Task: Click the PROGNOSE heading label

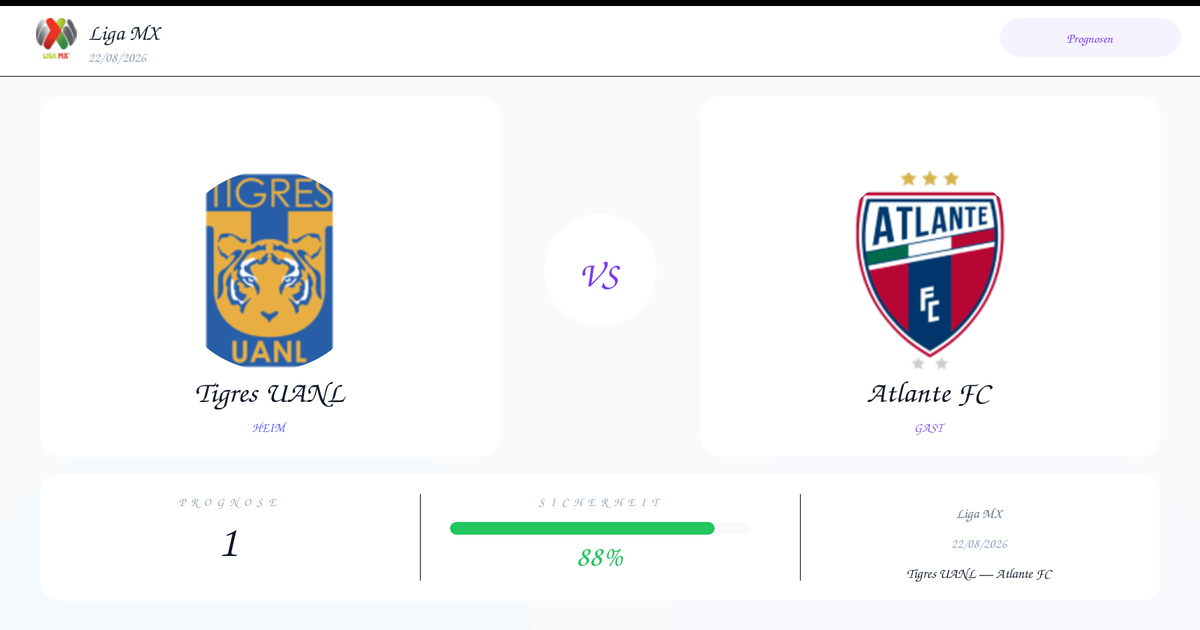Action: coord(230,502)
